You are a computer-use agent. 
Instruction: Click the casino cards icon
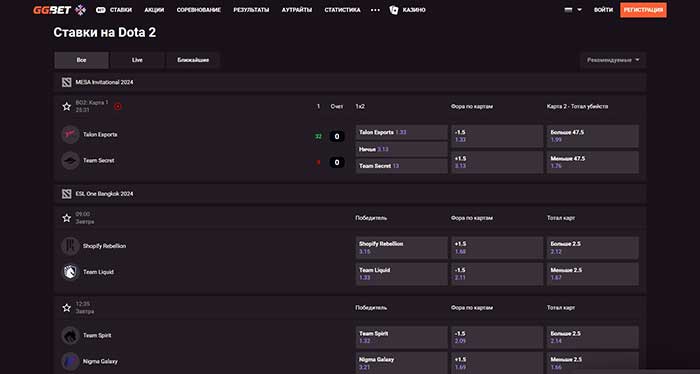[x=394, y=10]
